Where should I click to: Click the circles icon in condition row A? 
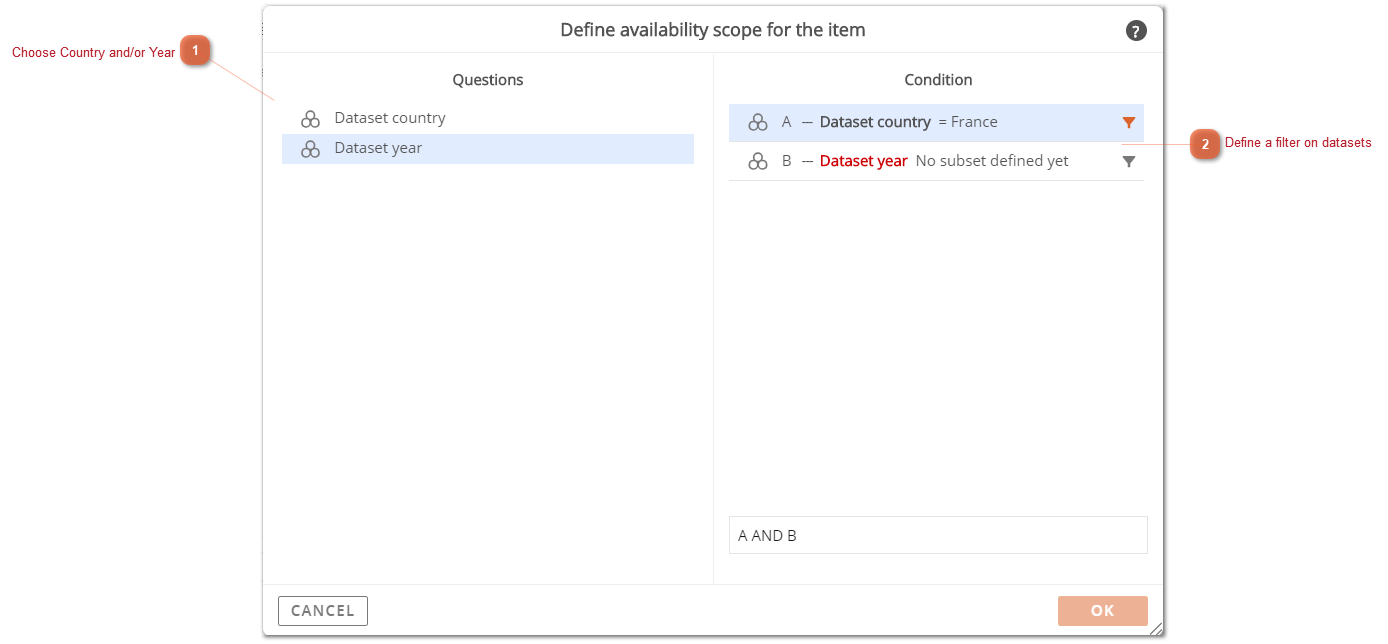click(758, 122)
